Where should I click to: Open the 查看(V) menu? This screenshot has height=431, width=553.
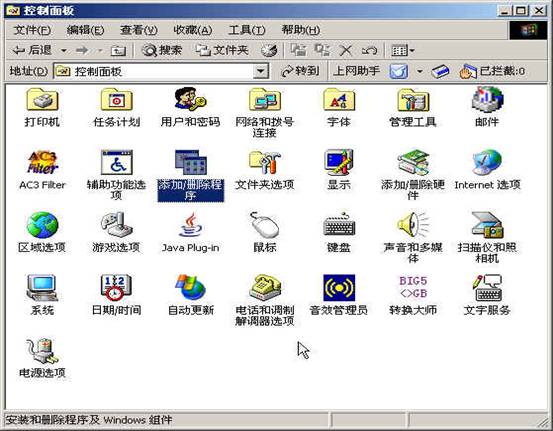139,30
